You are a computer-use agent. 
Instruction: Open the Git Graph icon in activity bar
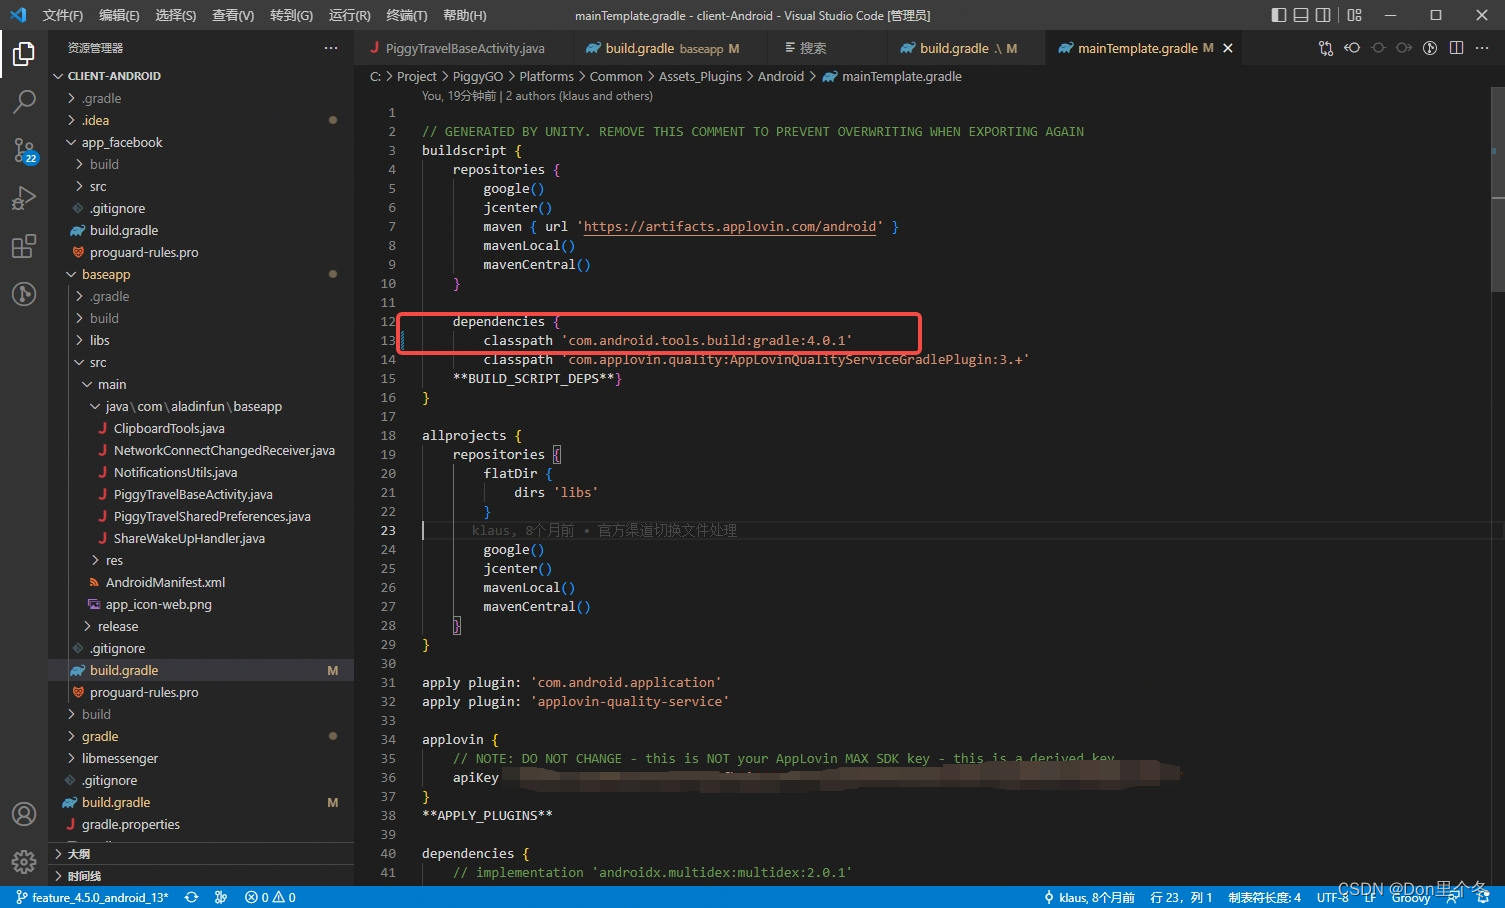pyautogui.click(x=24, y=294)
